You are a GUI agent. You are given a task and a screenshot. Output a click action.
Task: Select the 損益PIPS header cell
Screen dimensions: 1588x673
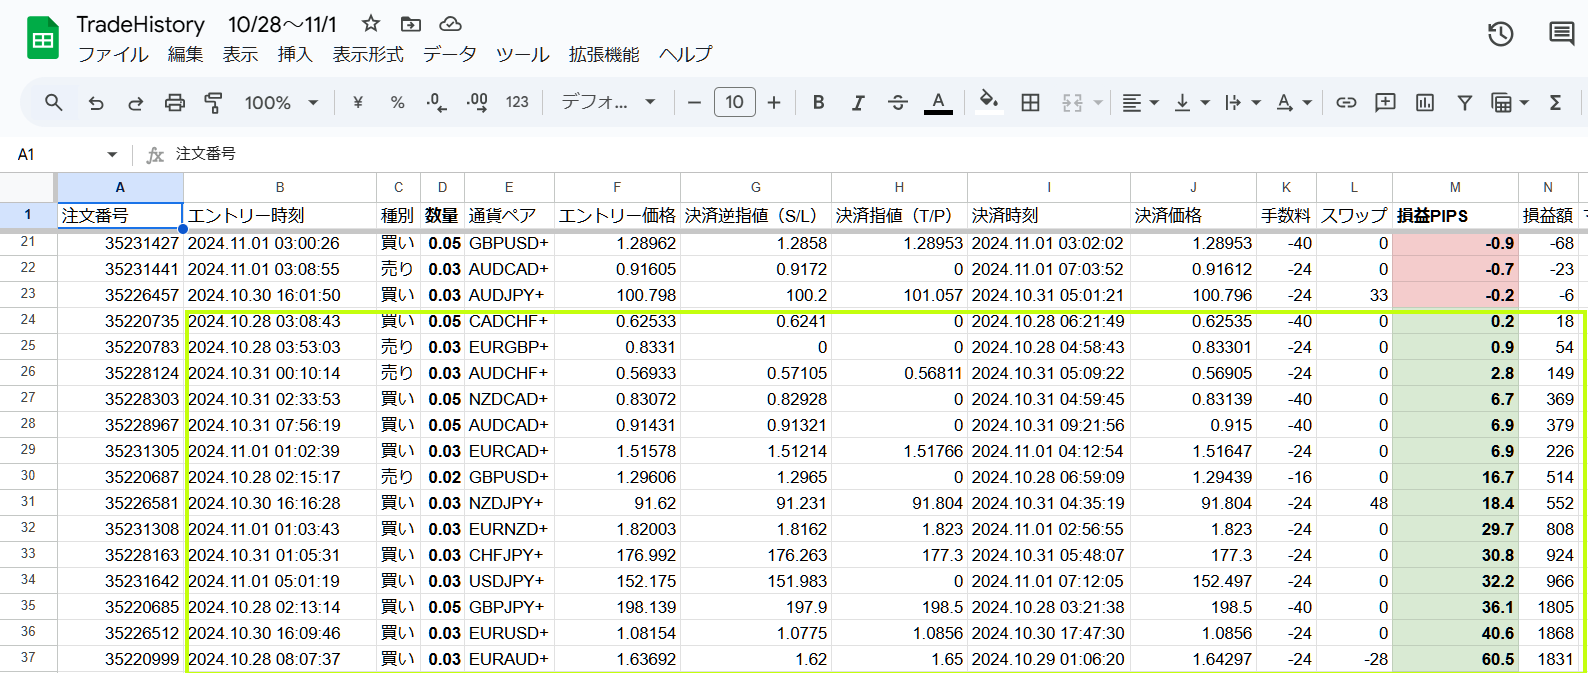(1454, 215)
